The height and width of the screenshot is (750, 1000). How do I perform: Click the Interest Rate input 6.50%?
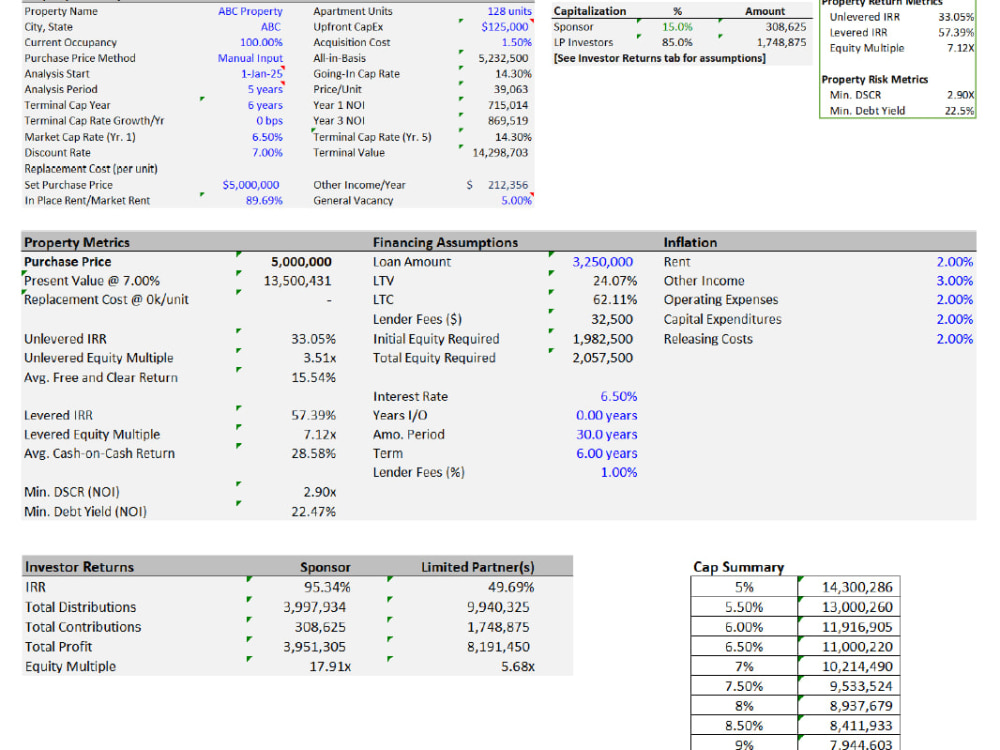[x=619, y=397]
